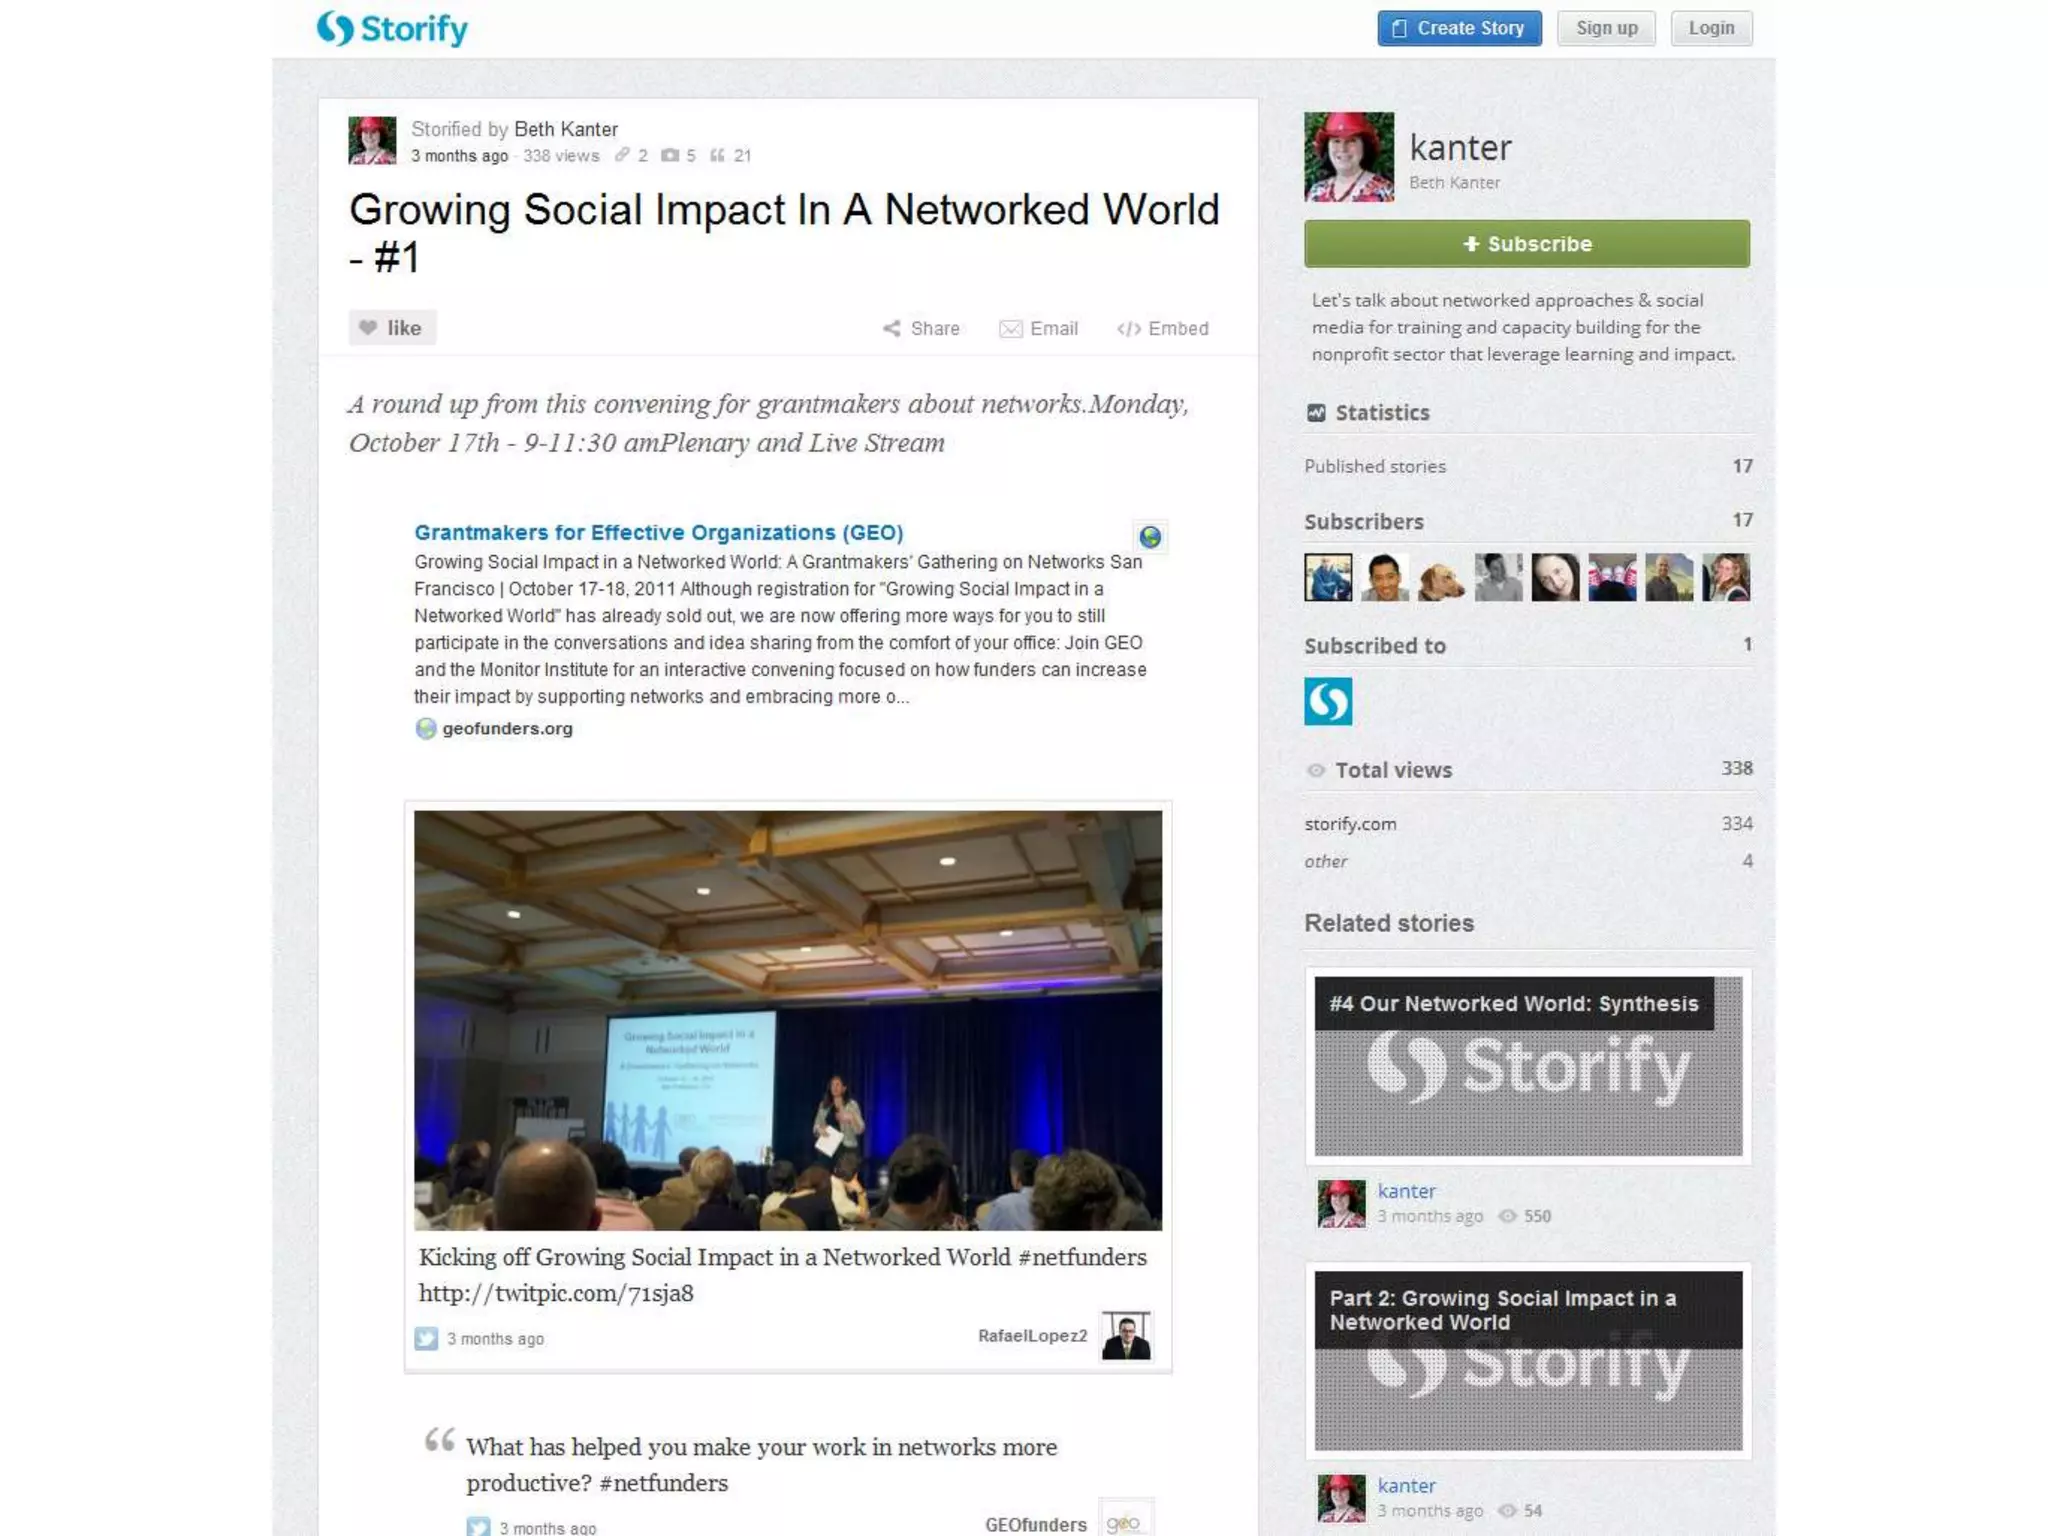Open the conference room photo
The height and width of the screenshot is (1536, 2048).
tap(788, 1020)
